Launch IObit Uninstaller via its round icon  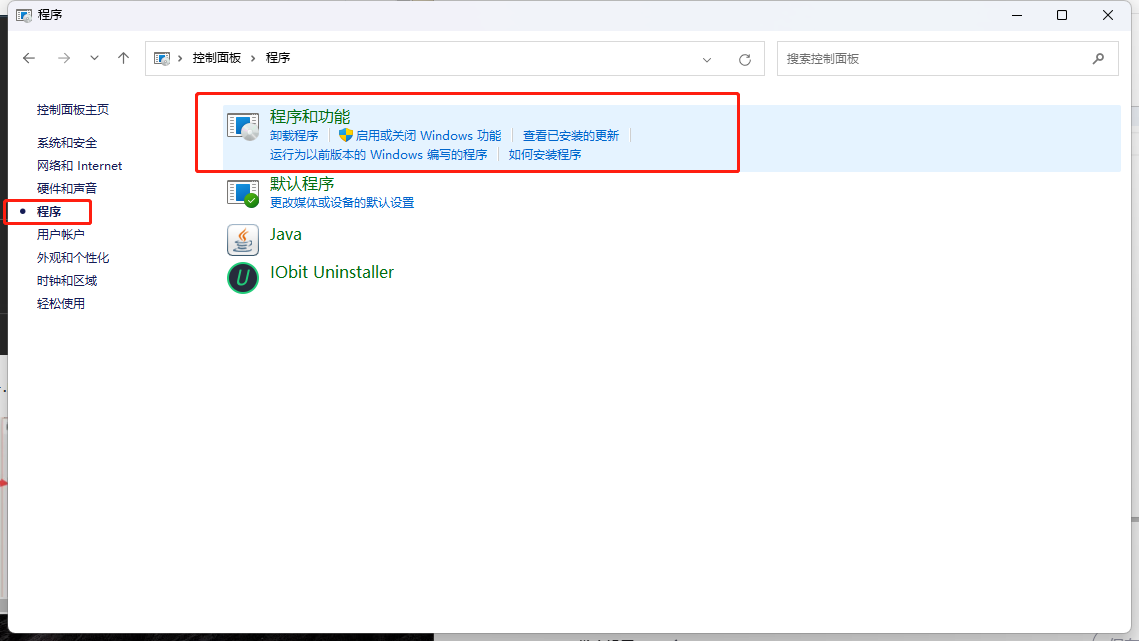(242, 277)
